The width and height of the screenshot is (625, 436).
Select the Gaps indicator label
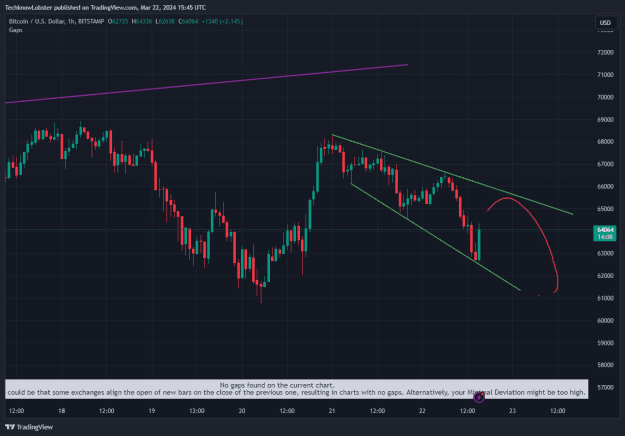coord(16,30)
